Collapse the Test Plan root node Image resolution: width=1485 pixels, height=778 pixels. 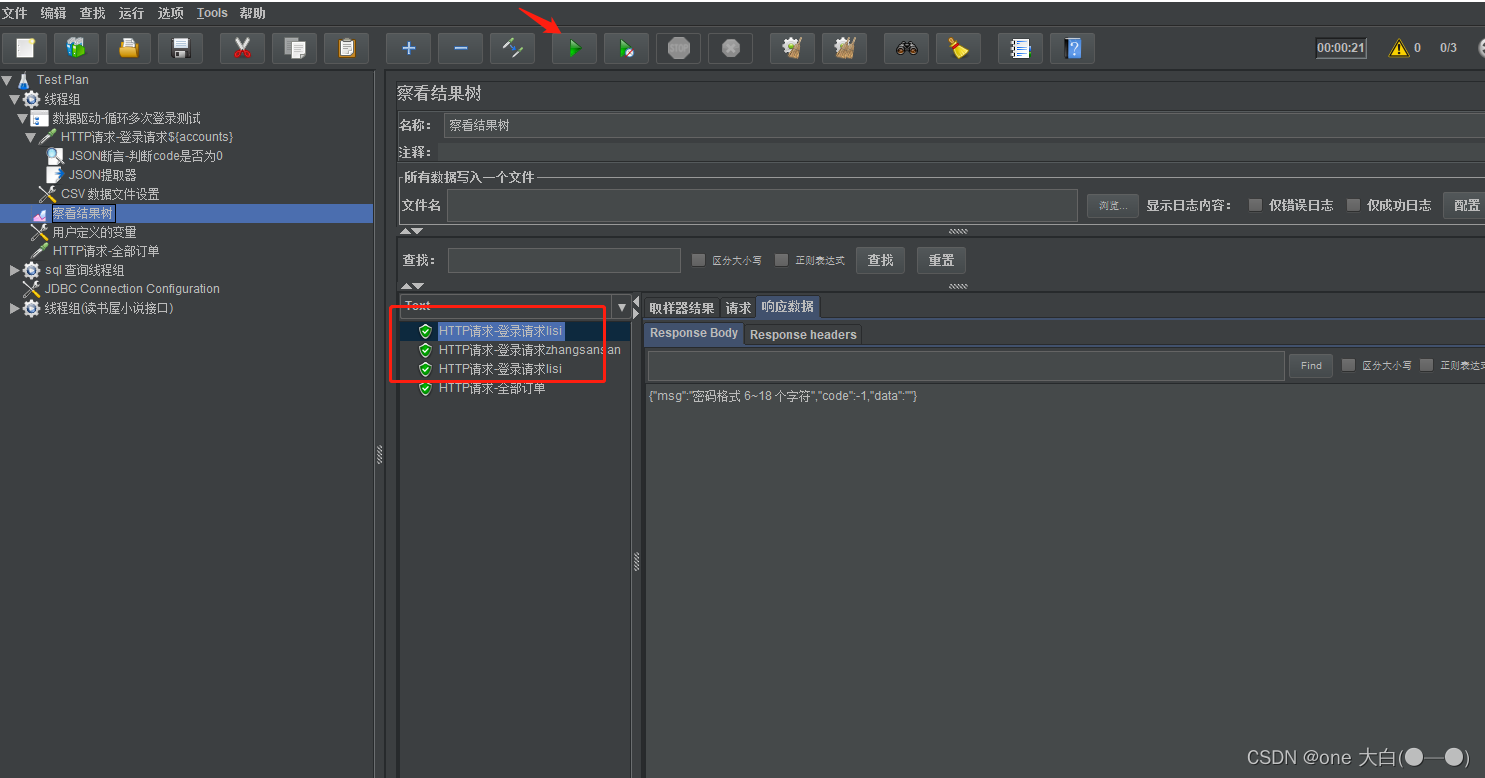pos(7,80)
